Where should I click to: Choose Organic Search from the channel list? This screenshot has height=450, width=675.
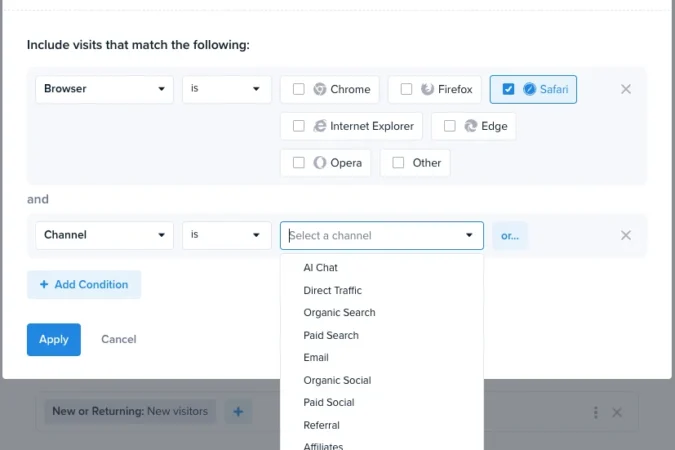(339, 313)
